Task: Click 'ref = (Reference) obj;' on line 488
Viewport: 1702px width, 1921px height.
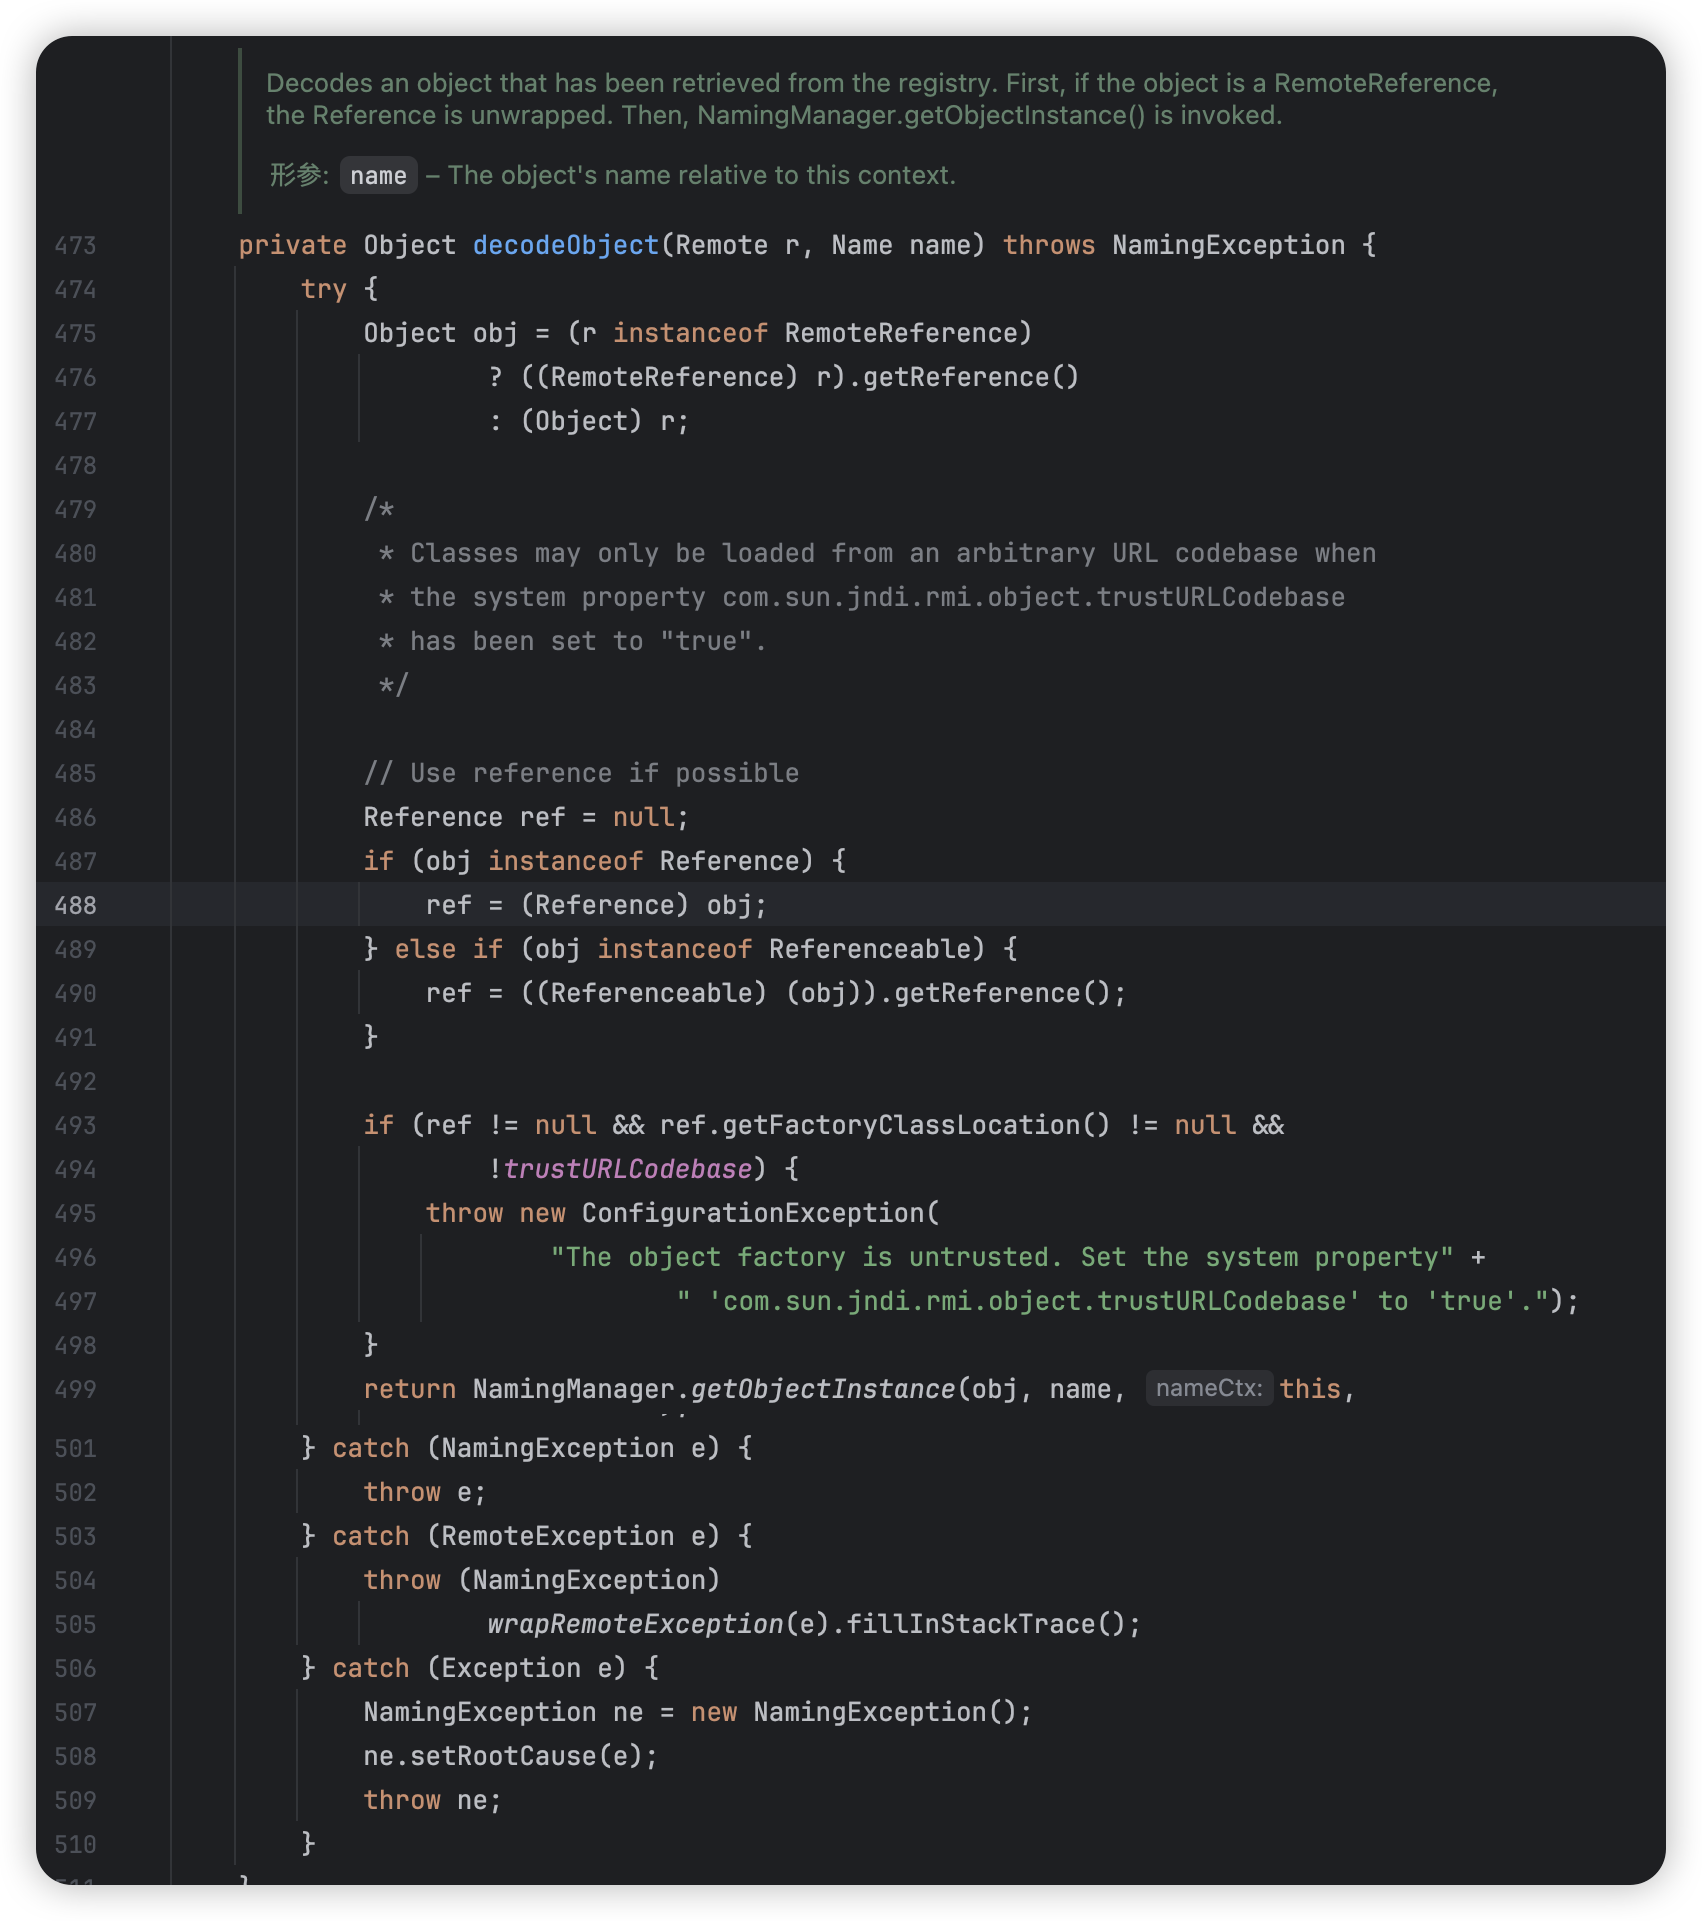Action: coord(596,905)
